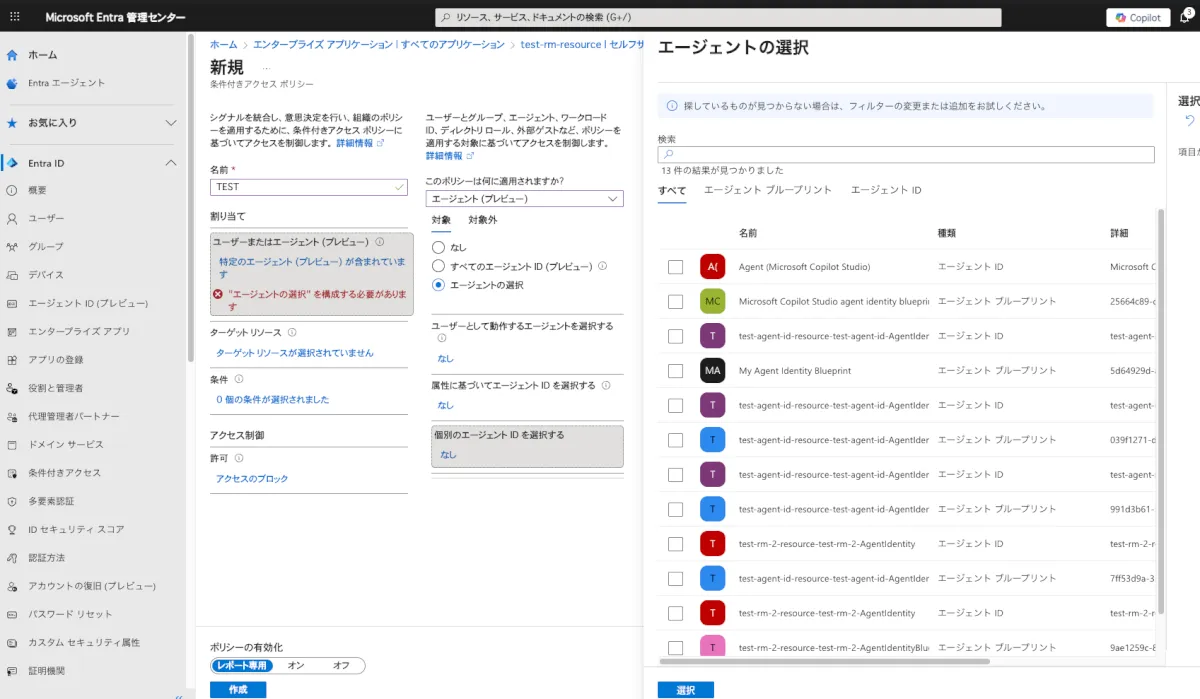
Task: Choose the なし radio button
Action: point(438,247)
